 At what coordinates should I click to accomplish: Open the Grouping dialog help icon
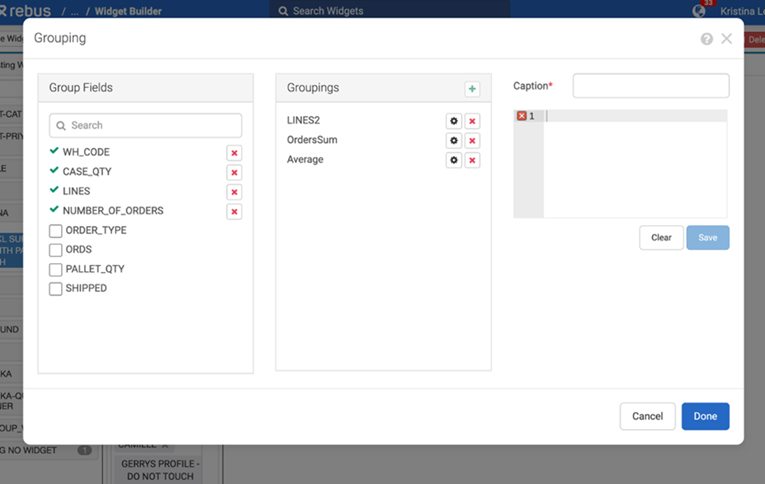point(707,39)
